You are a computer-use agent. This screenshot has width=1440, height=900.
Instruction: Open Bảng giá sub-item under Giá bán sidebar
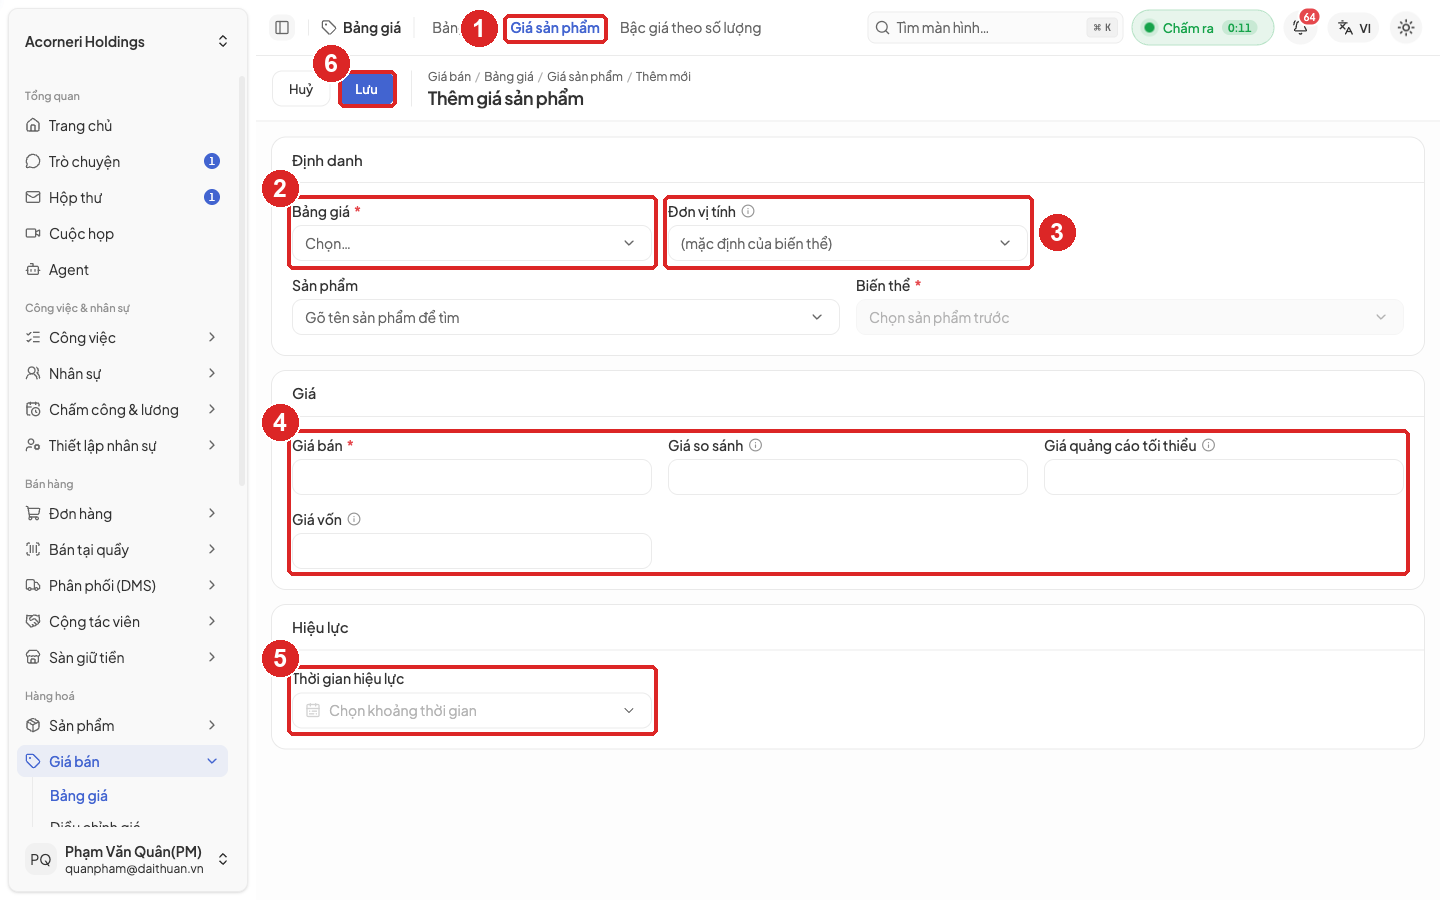pyautogui.click(x=79, y=796)
